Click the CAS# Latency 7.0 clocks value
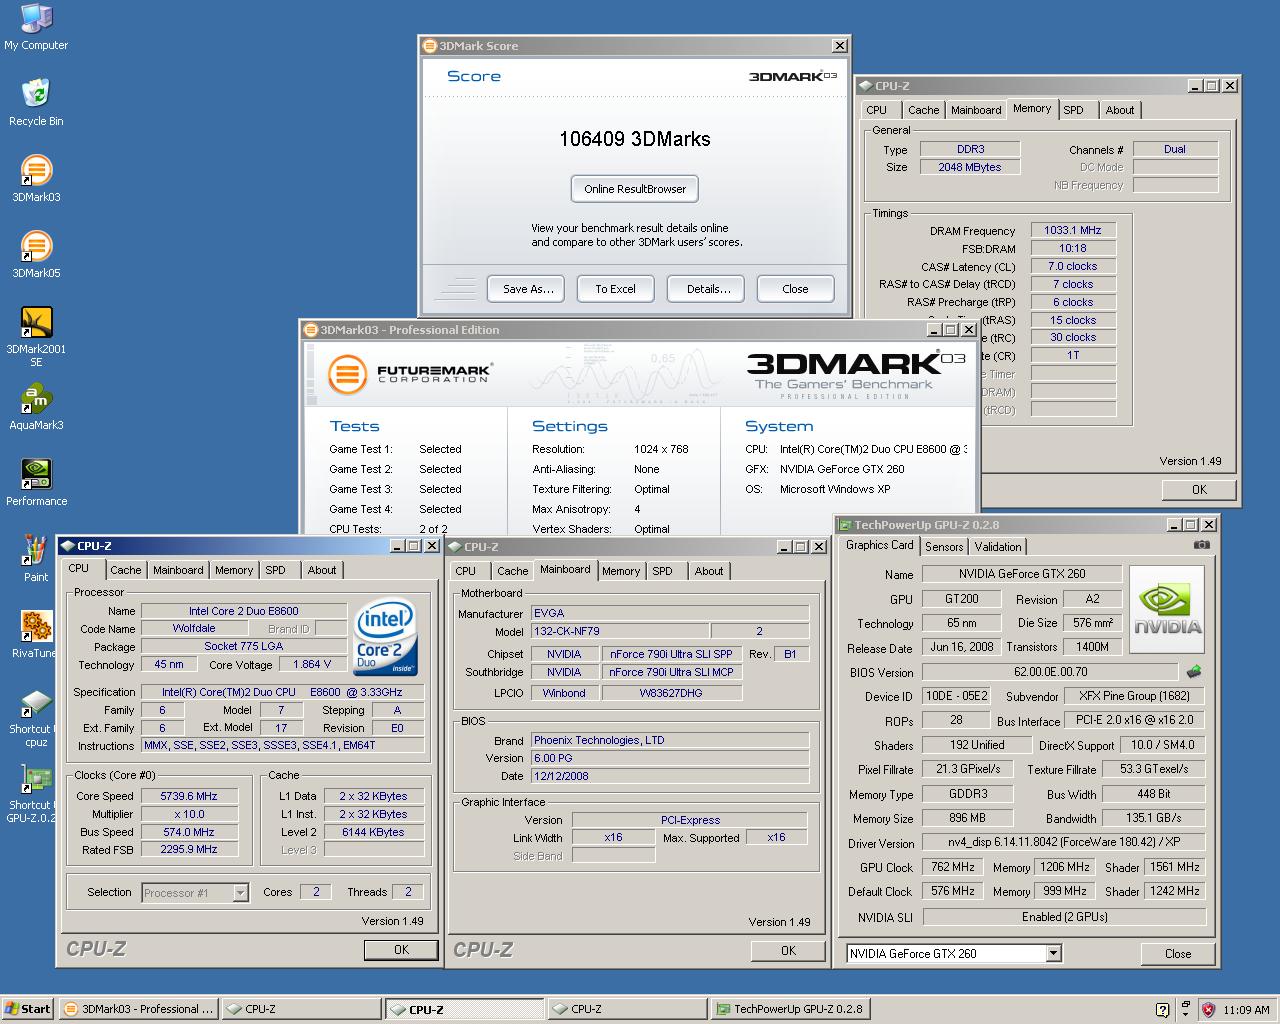Screen dimensions: 1280x1024 coord(1073,266)
